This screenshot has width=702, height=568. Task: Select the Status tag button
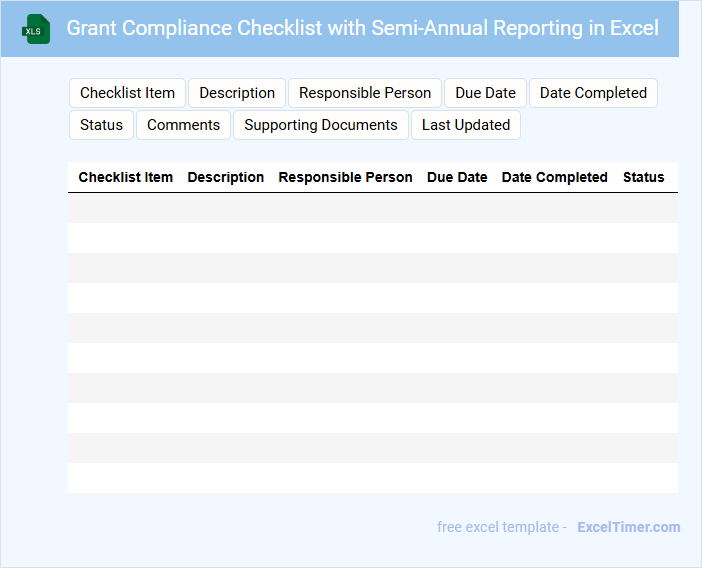coord(101,125)
